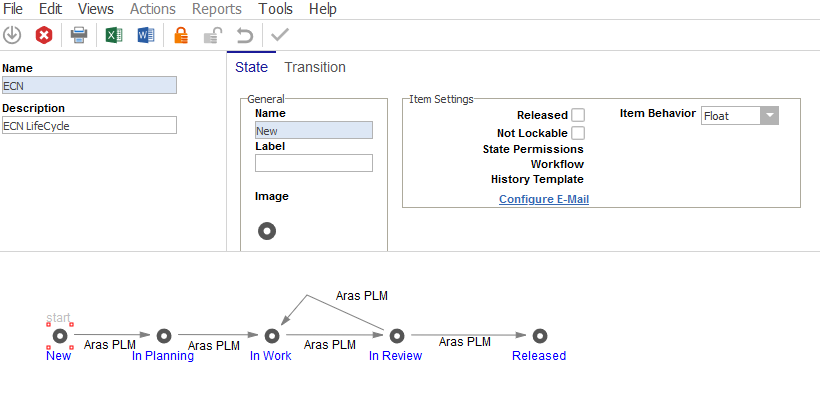Open the Item Behavior dropdown
This screenshot has height=417, width=820.
click(769, 116)
